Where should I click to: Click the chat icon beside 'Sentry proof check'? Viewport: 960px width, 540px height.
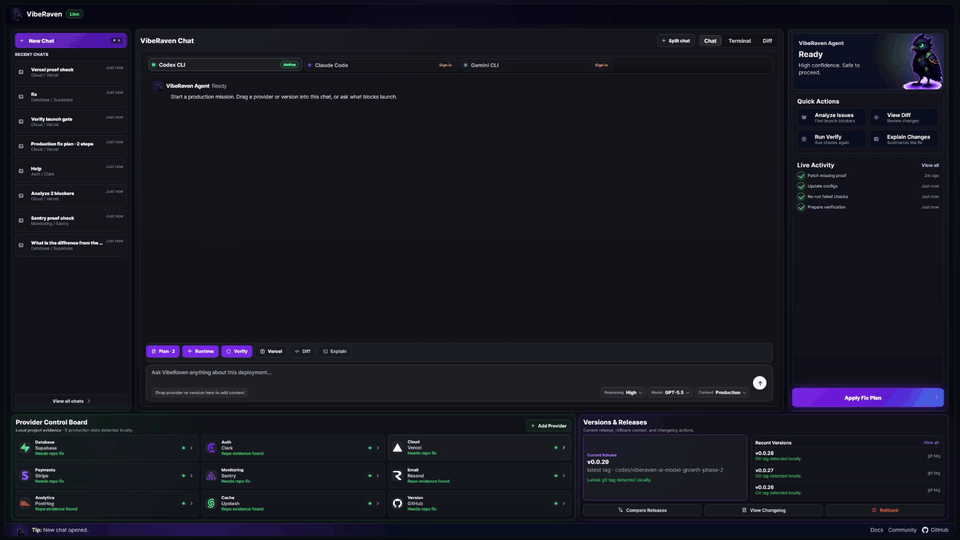[21, 220]
